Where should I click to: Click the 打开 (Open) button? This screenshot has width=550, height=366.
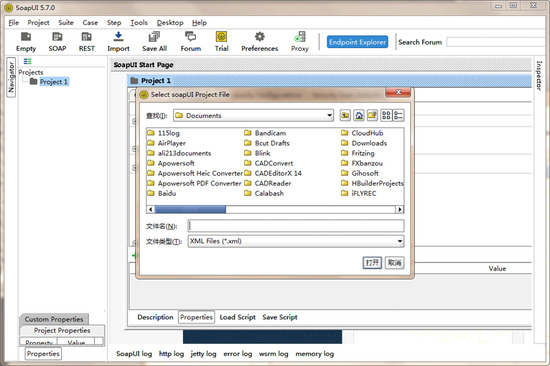[372, 262]
